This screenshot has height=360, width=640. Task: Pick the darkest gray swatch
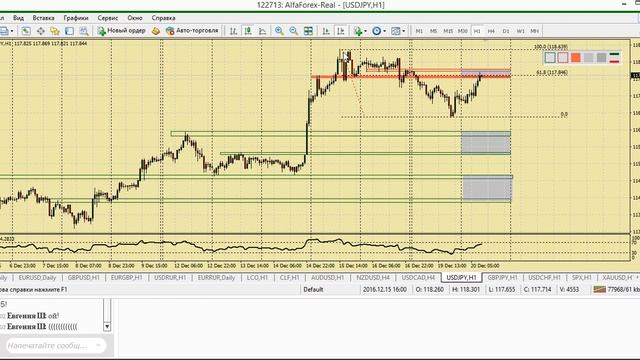point(601,58)
